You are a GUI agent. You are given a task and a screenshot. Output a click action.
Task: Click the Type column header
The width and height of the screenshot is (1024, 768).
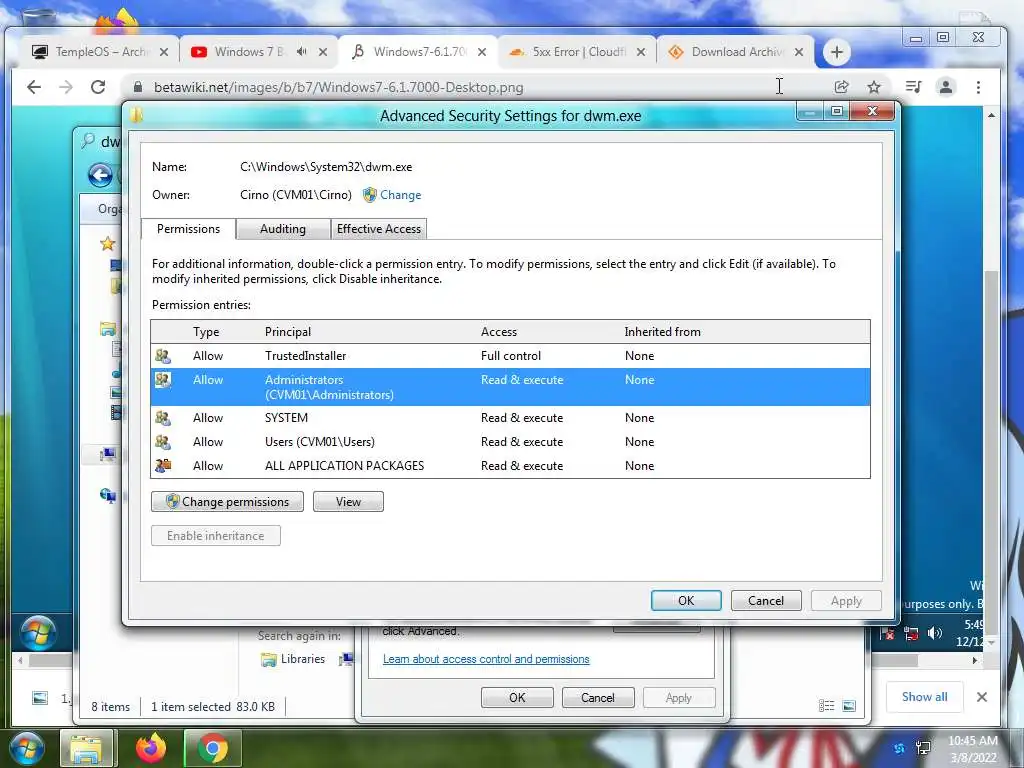click(x=206, y=332)
